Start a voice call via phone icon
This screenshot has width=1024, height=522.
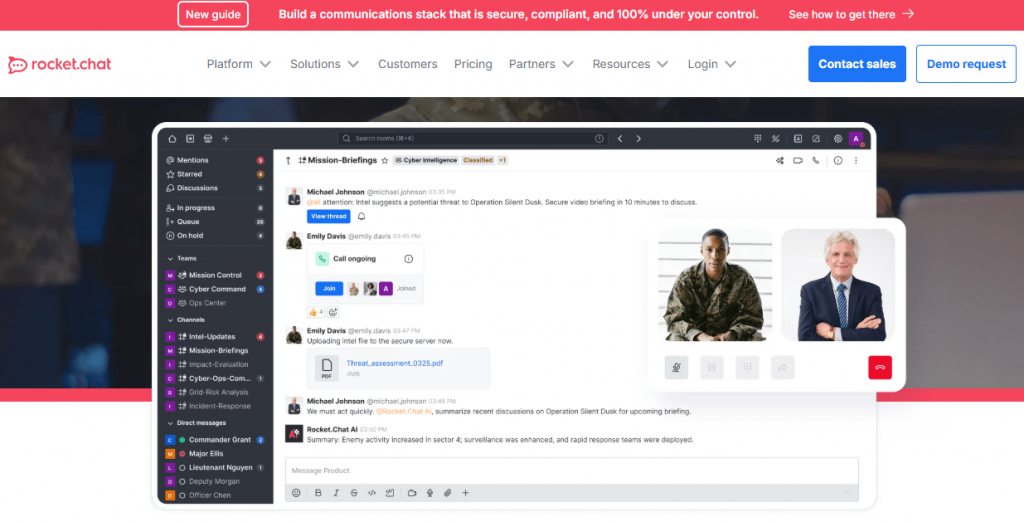pos(816,160)
